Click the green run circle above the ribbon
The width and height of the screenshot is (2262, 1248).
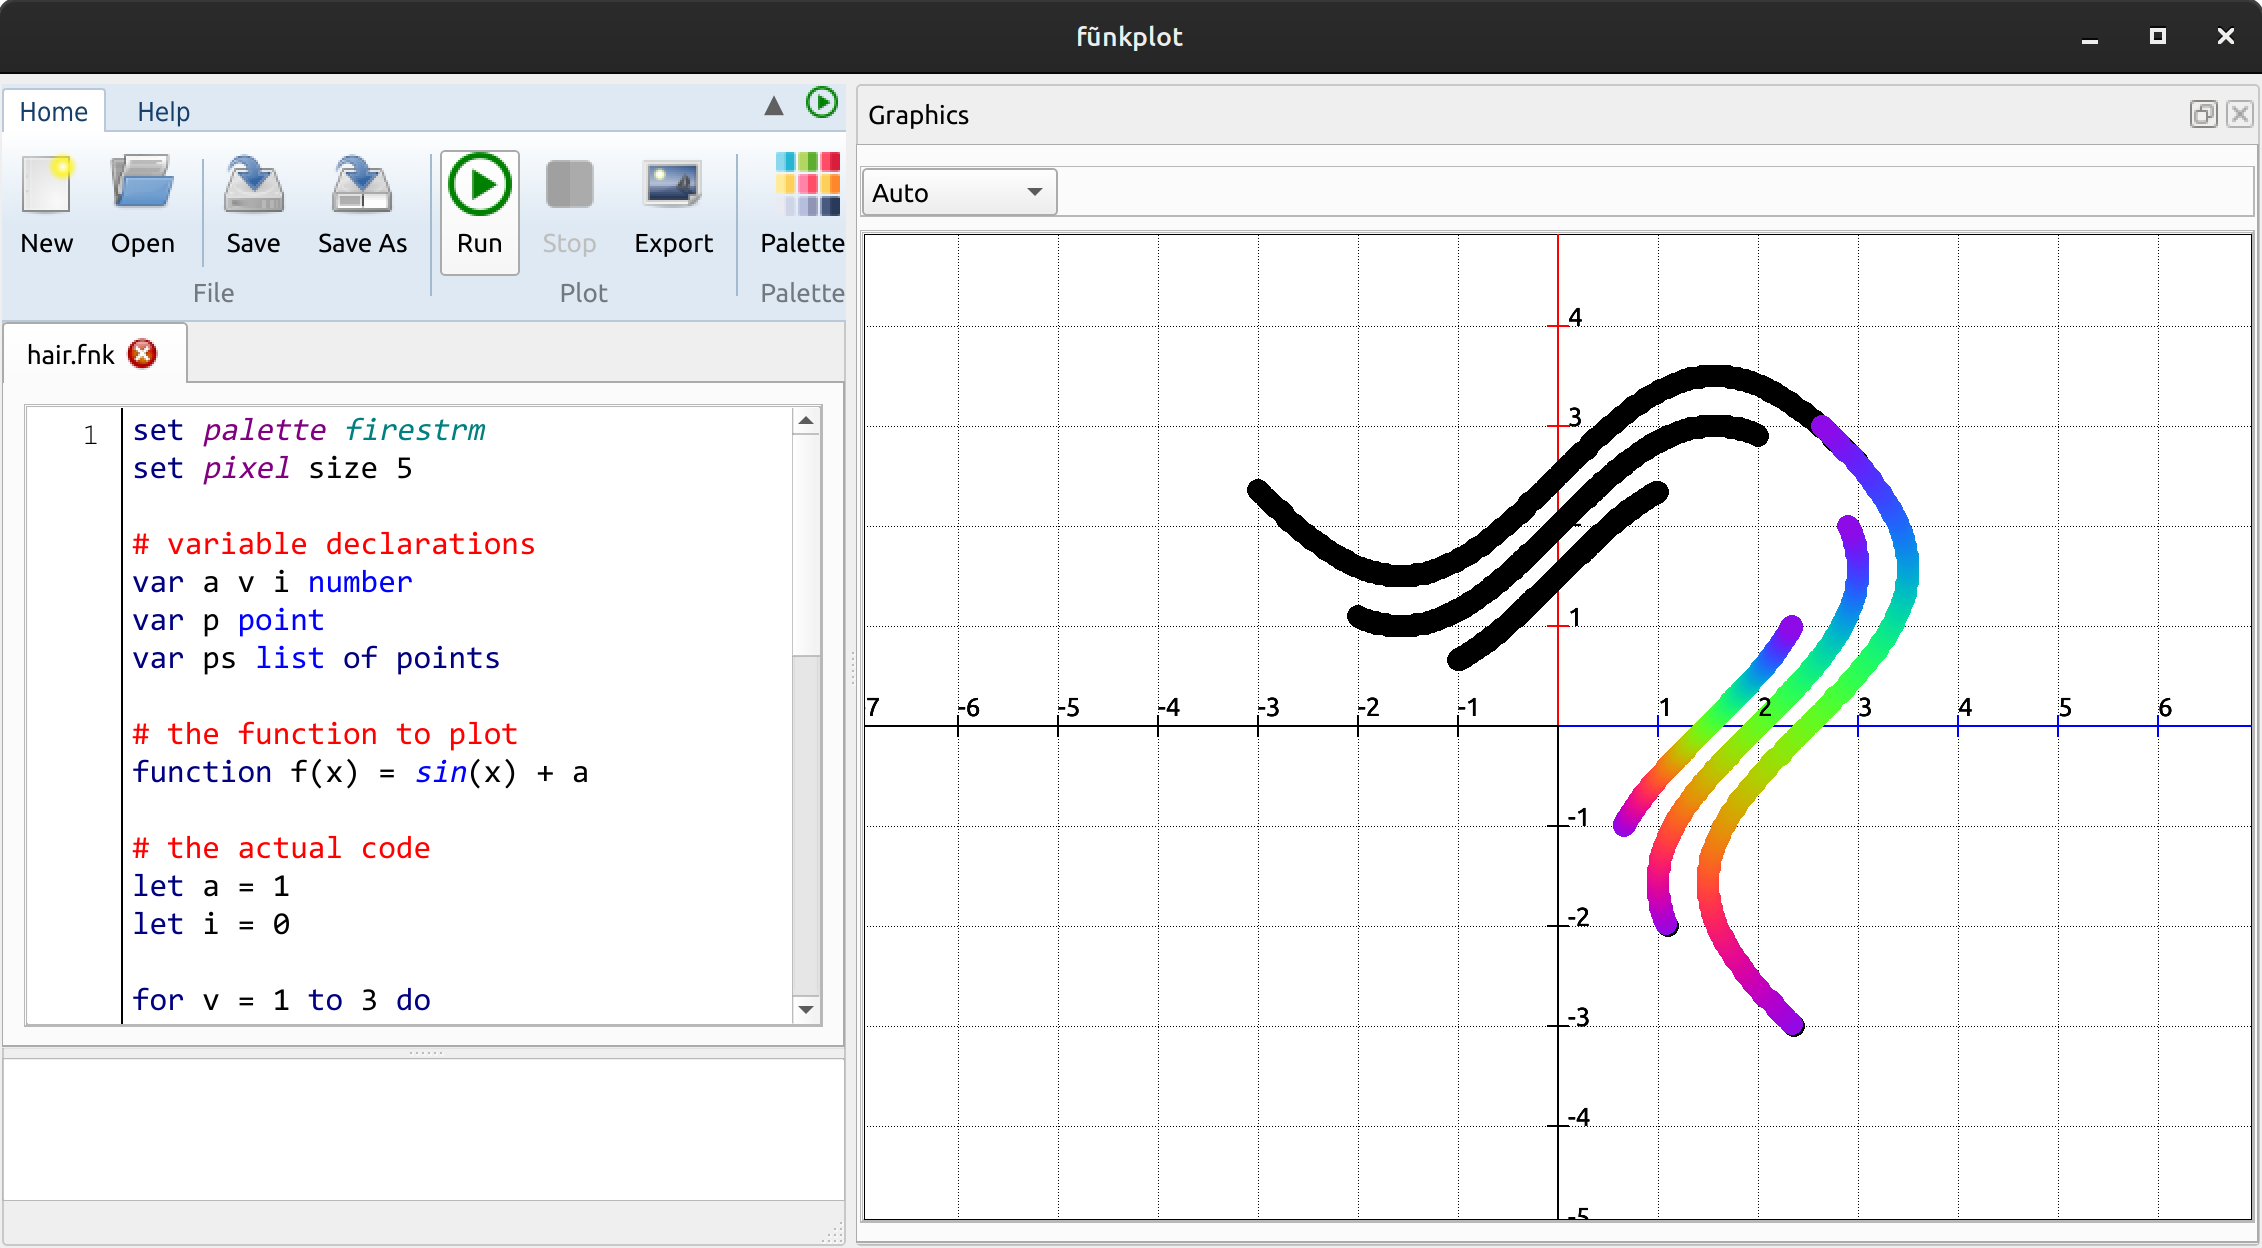point(822,103)
